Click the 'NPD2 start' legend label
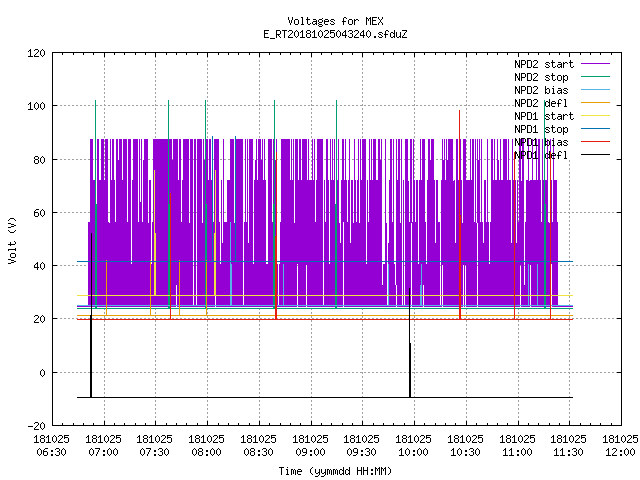The width and height of the screenshot is (640, 480). coord(544,64)
